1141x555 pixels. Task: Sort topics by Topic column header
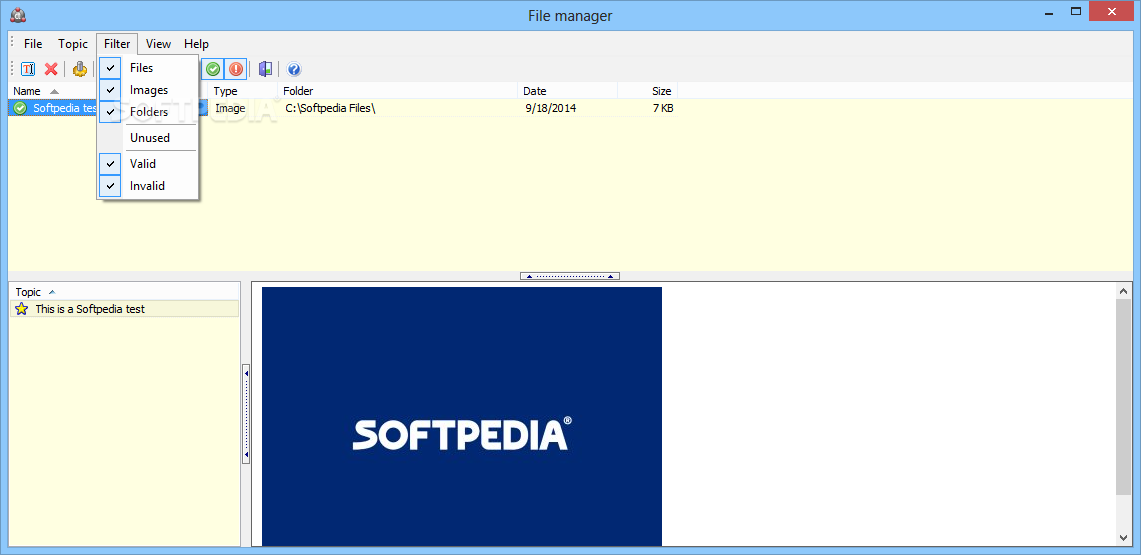tap(124, 292)
